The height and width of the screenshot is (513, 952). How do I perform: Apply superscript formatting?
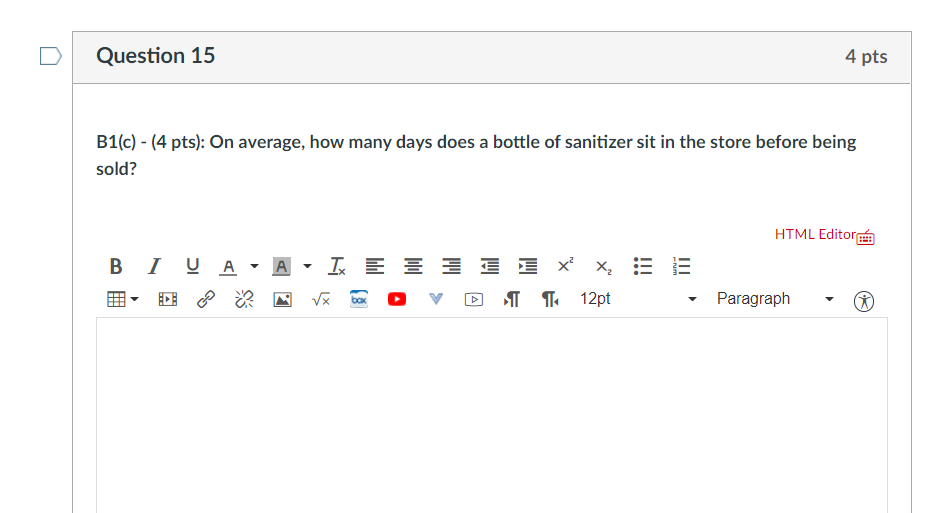coord(565,265)
